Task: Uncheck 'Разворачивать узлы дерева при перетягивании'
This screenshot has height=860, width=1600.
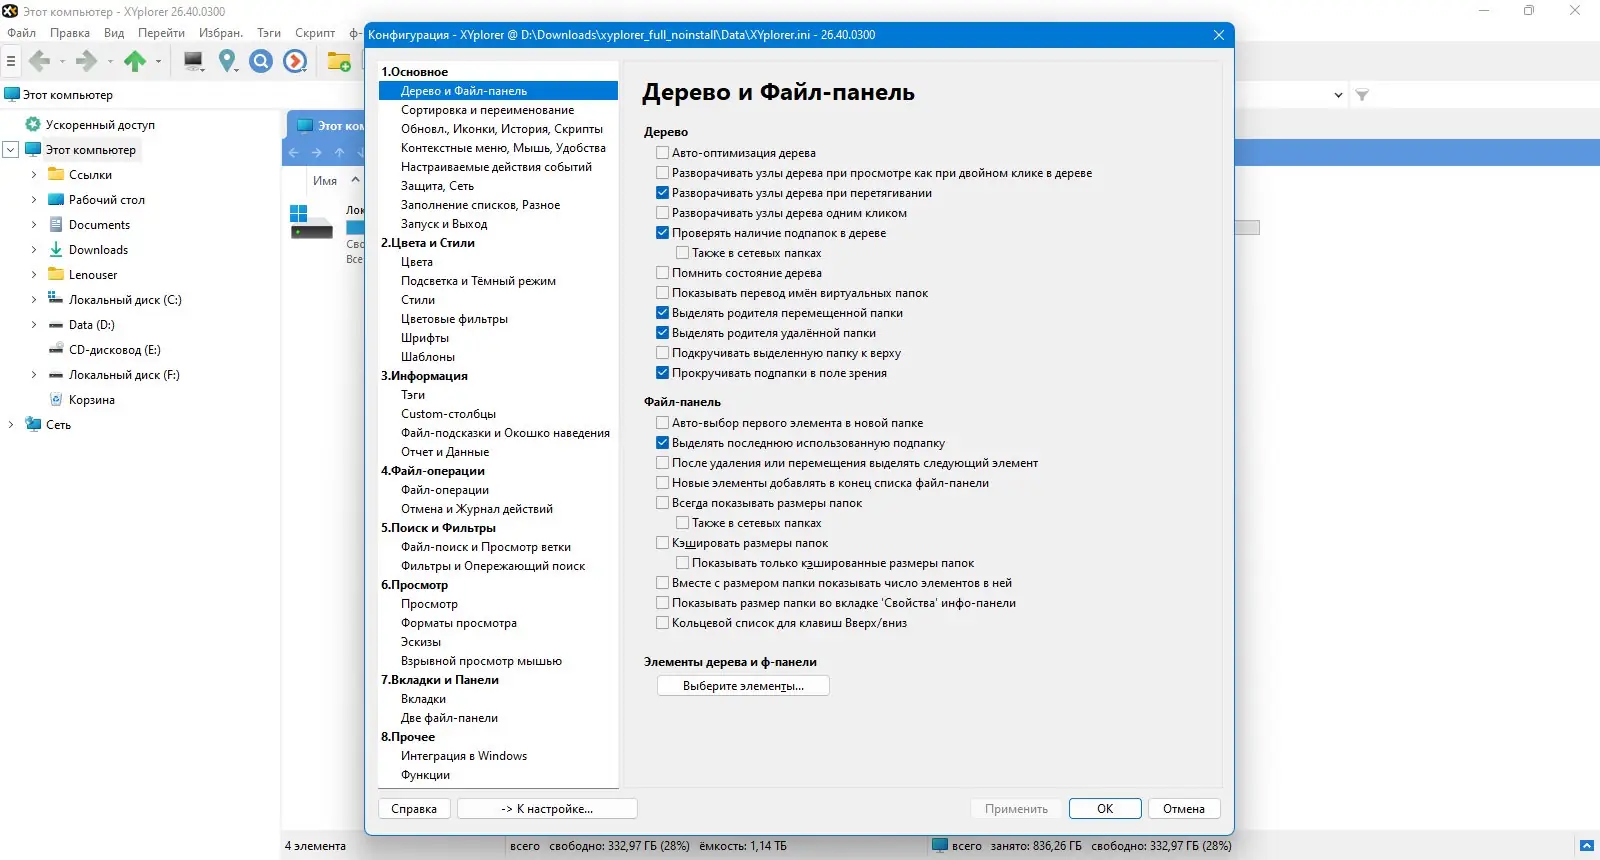Action: pyautogui.click(x=662, y=193)
